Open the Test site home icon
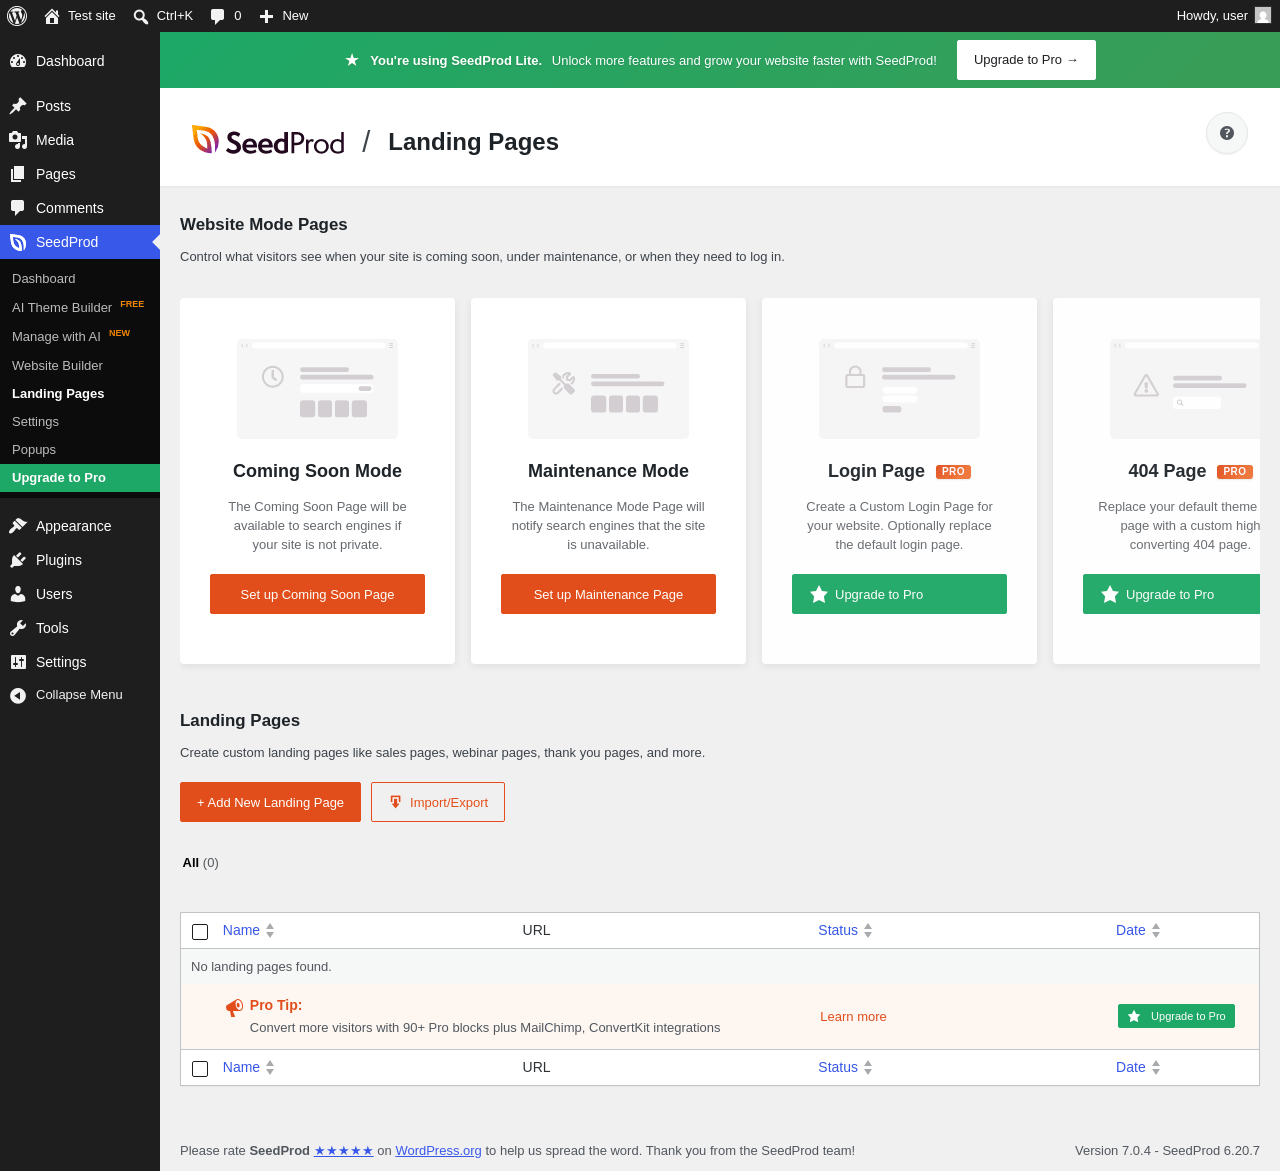Image resolution: width=1280 pixels, height=1171 pixels. [x=52, y=16]
